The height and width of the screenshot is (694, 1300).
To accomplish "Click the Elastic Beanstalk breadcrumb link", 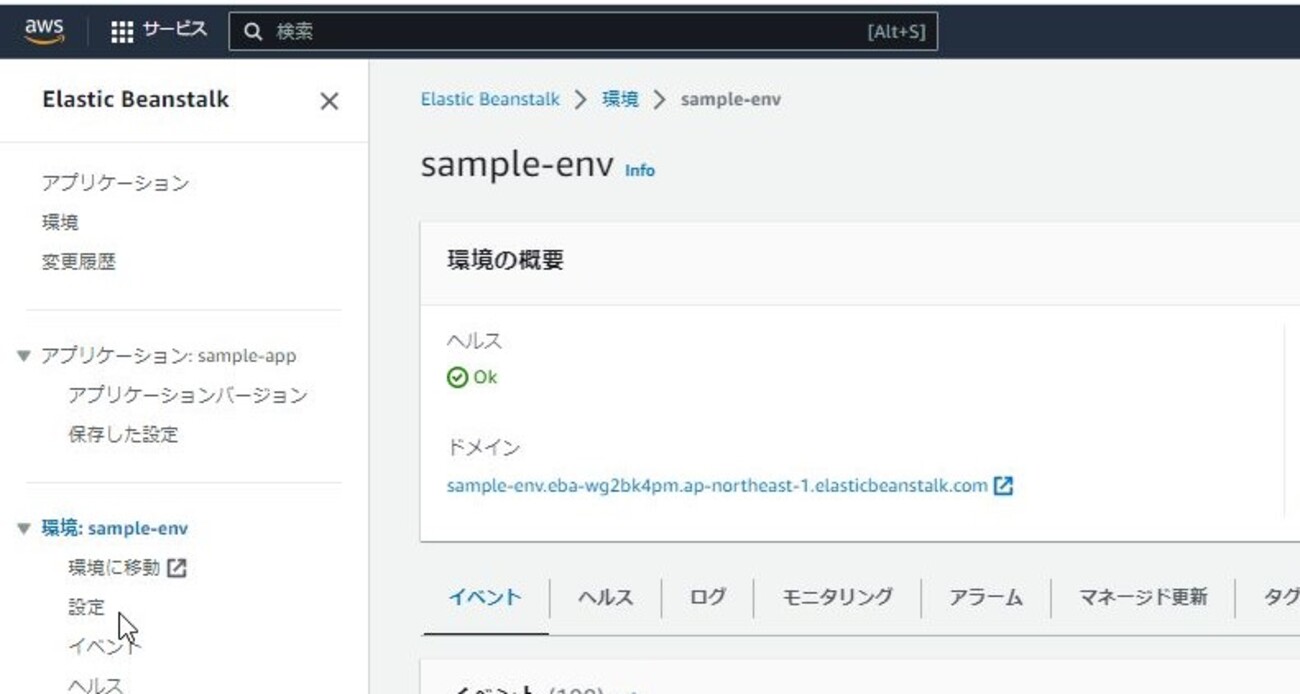I will coord(489,98).
